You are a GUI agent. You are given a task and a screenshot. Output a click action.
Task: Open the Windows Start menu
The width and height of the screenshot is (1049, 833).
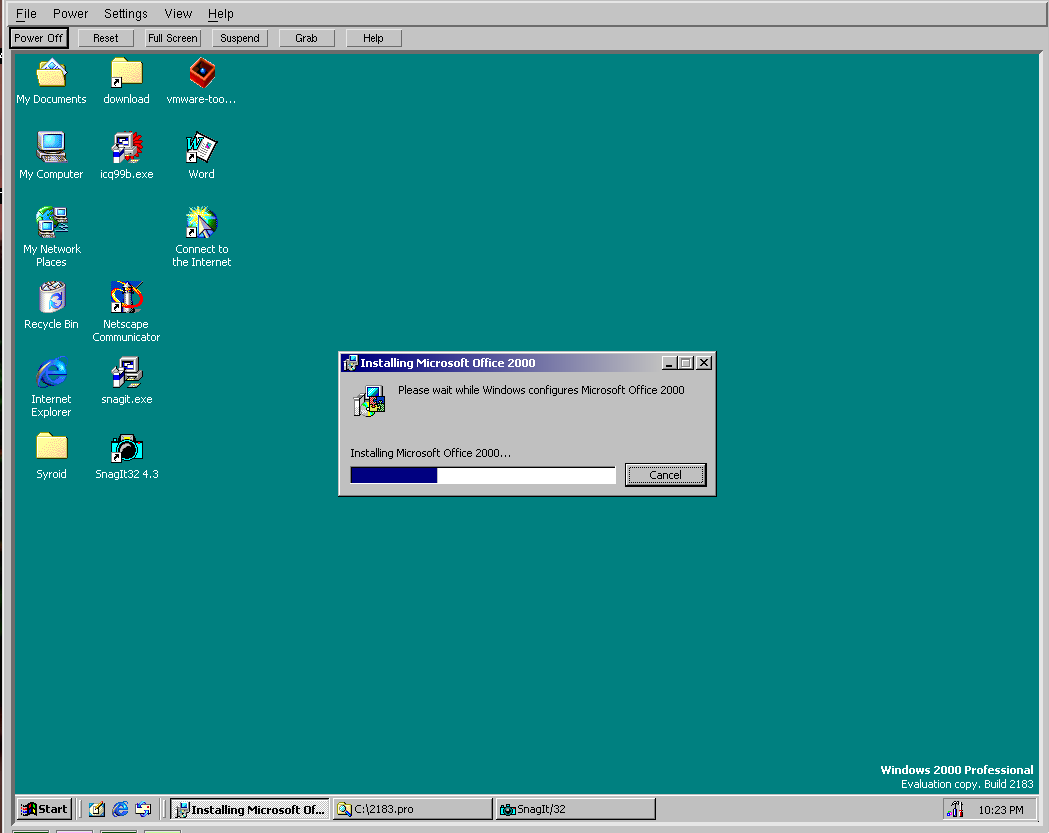pyautogui.click(x=45, y=809)
